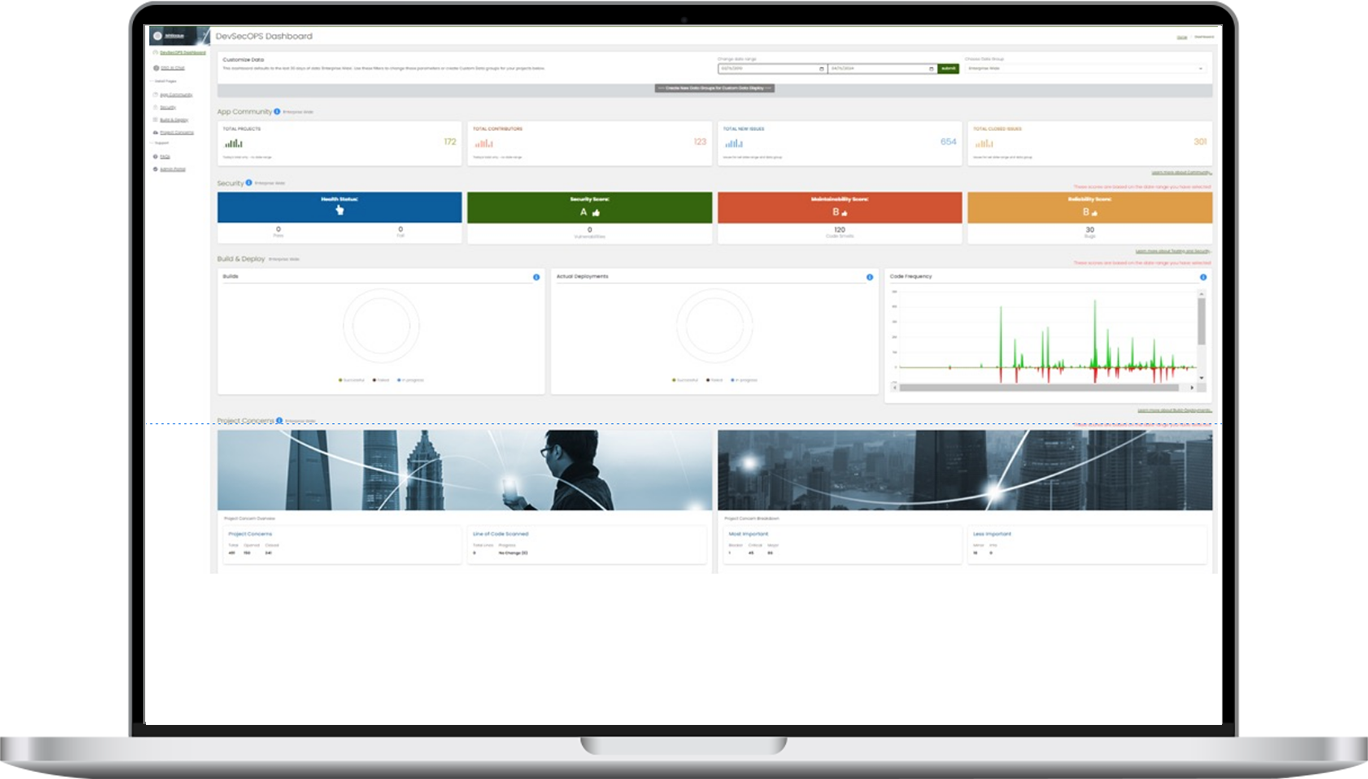The width and height of the screenshot is (1368, 779).
Task: Open the FAQs sidebar link
Action: 165,157
